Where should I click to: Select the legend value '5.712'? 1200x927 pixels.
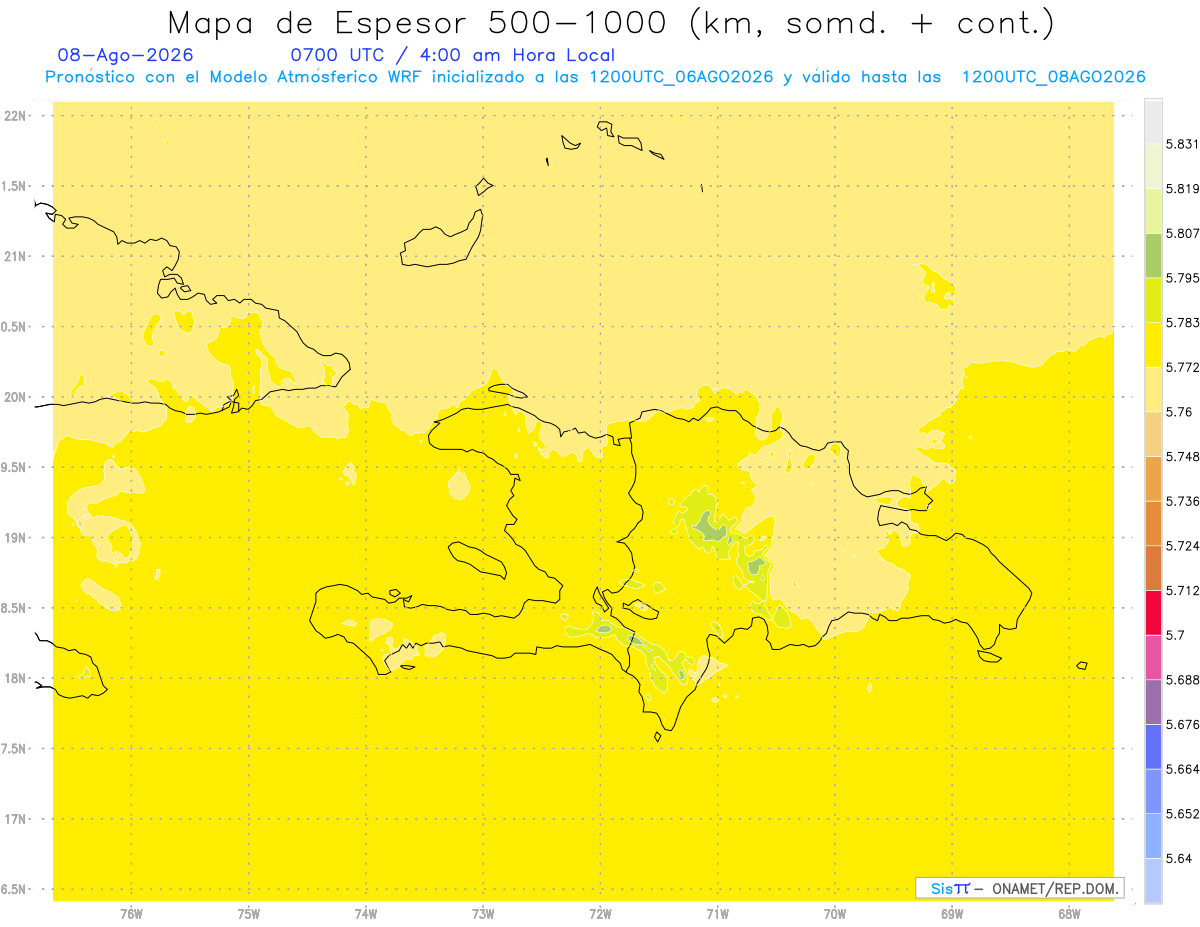(1182, 591)
